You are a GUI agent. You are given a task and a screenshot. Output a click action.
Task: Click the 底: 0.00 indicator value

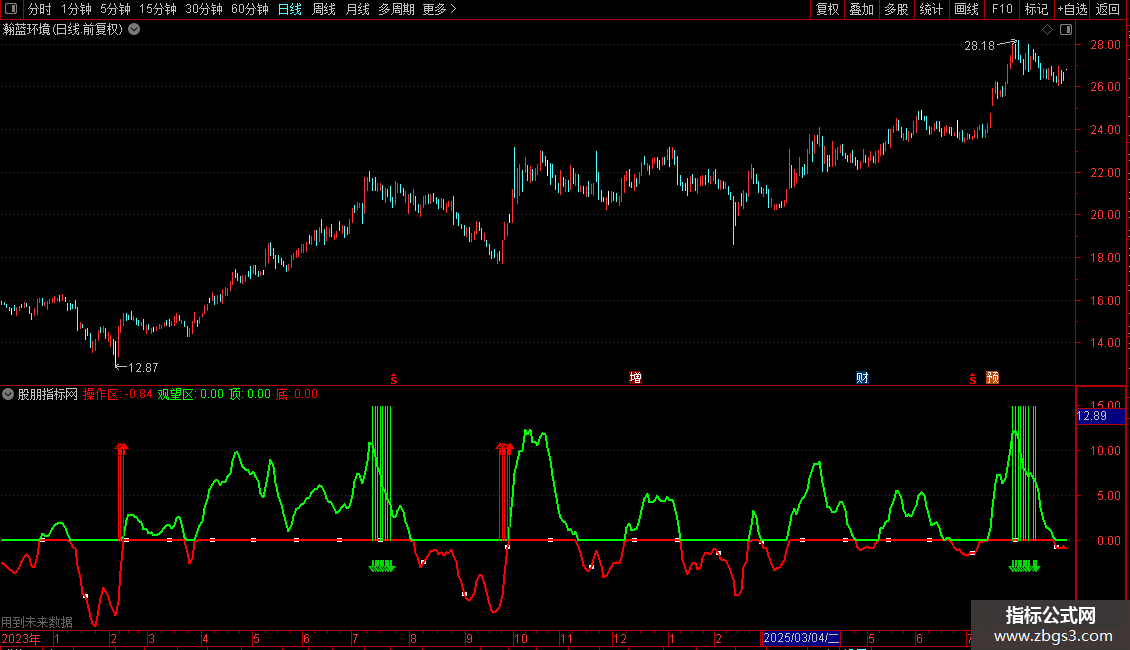pyautogui.click(x=297, y=394)
